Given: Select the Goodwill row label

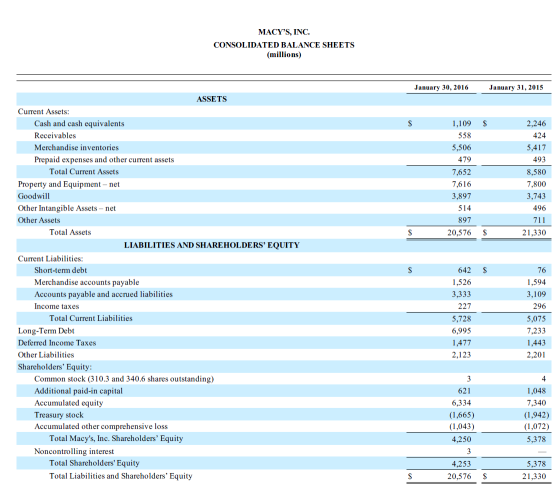Looking at the screenshot, I should (34, 196).
